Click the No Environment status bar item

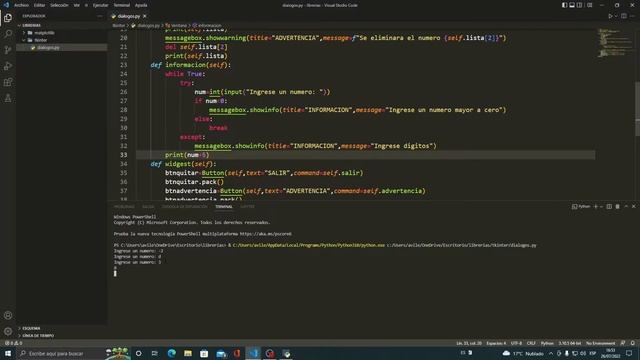point(600,343)
